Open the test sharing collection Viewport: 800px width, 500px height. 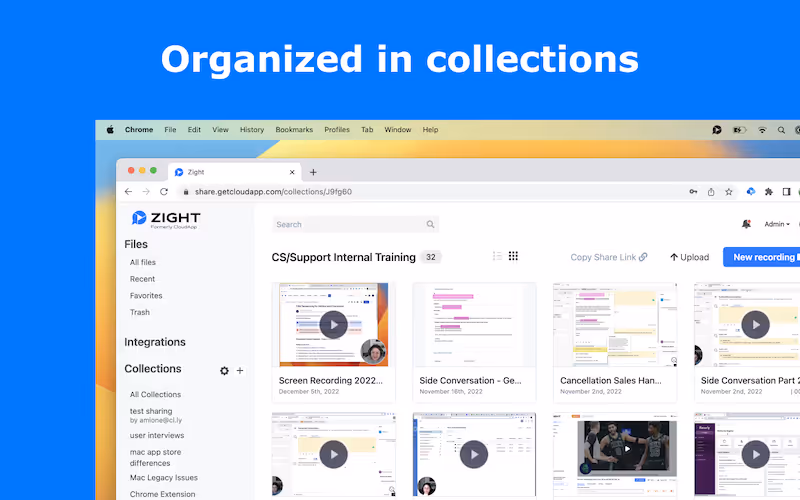click(156, 415)
